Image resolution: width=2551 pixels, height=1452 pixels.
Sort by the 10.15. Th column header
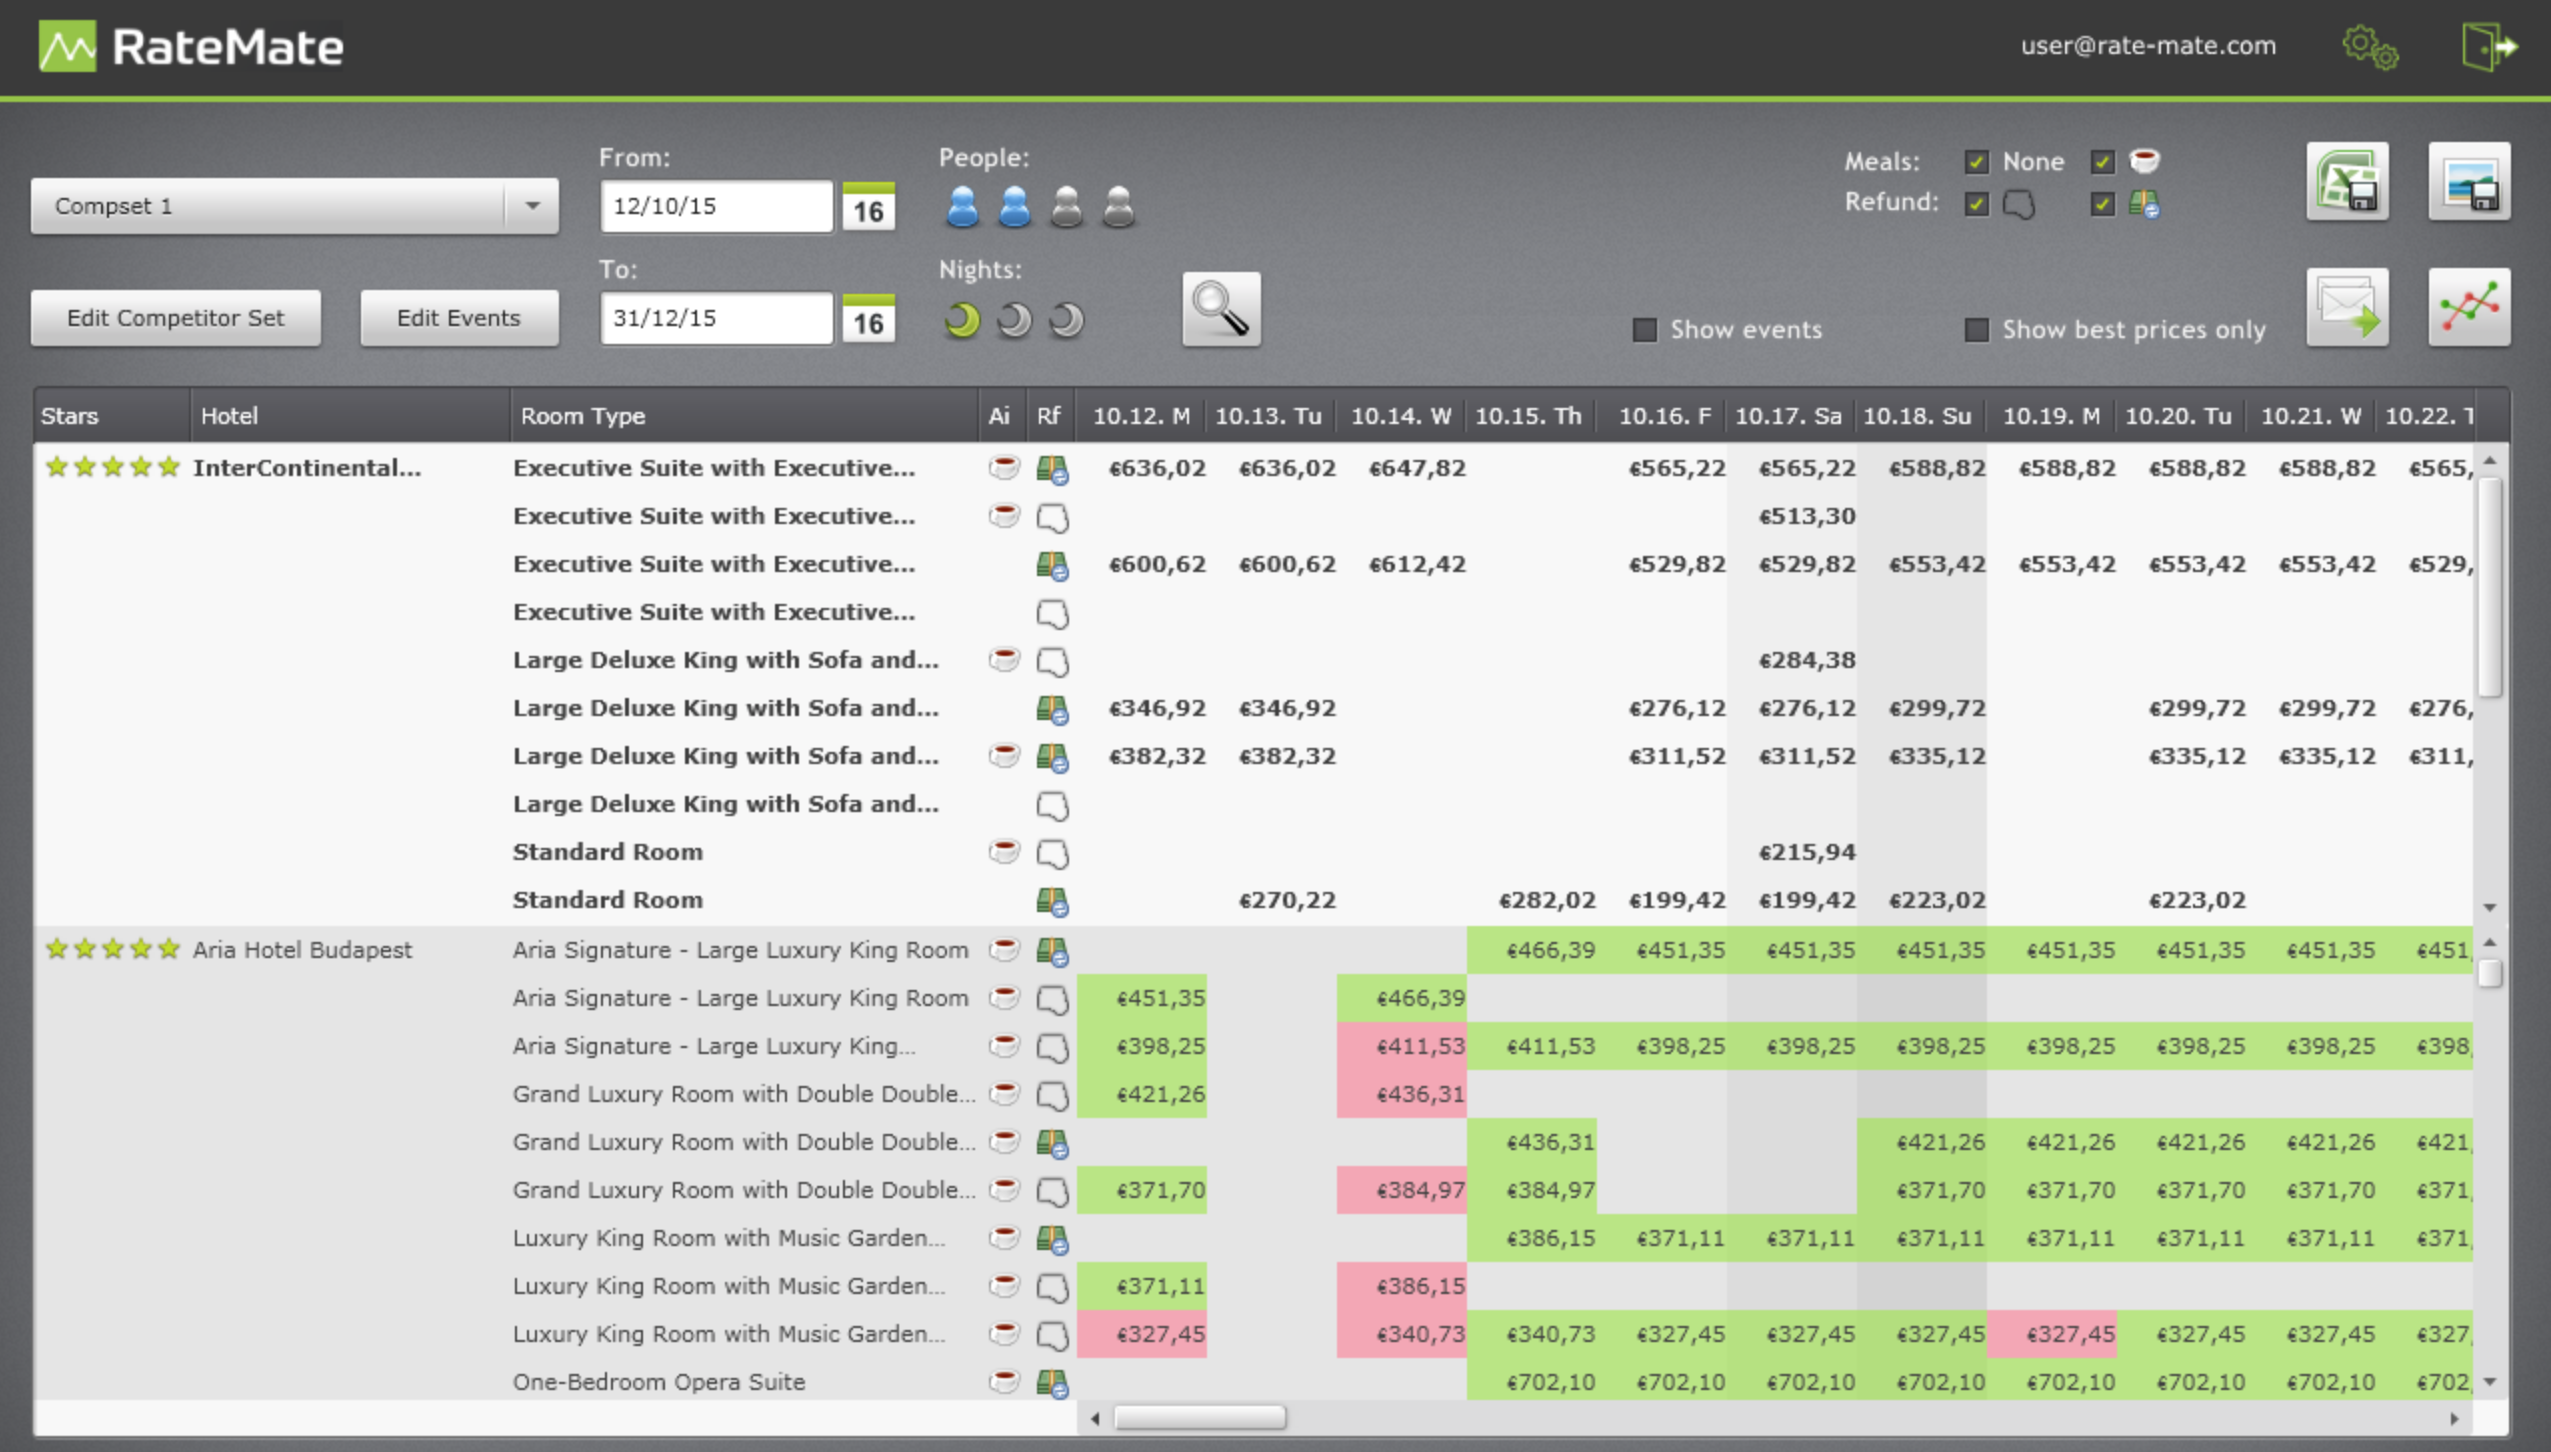1529,416
